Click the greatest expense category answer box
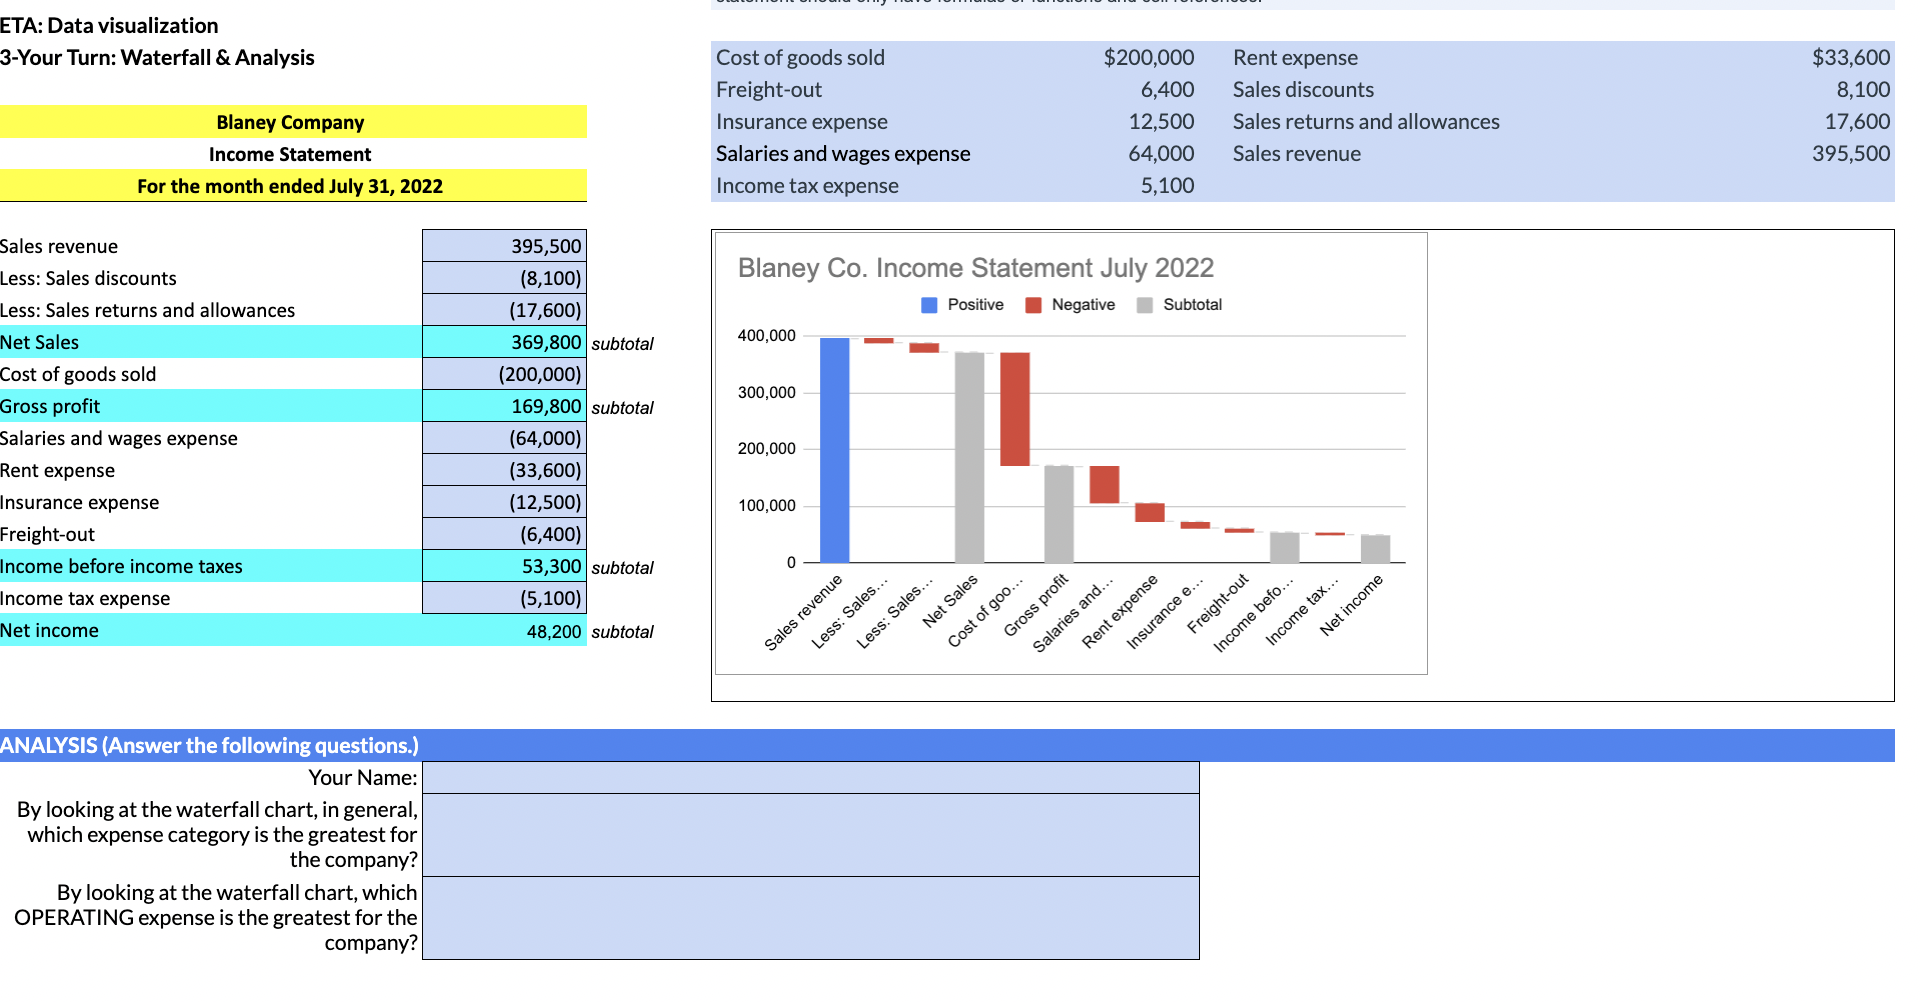Screen dimensions: 1920x1002 point(810,835)
